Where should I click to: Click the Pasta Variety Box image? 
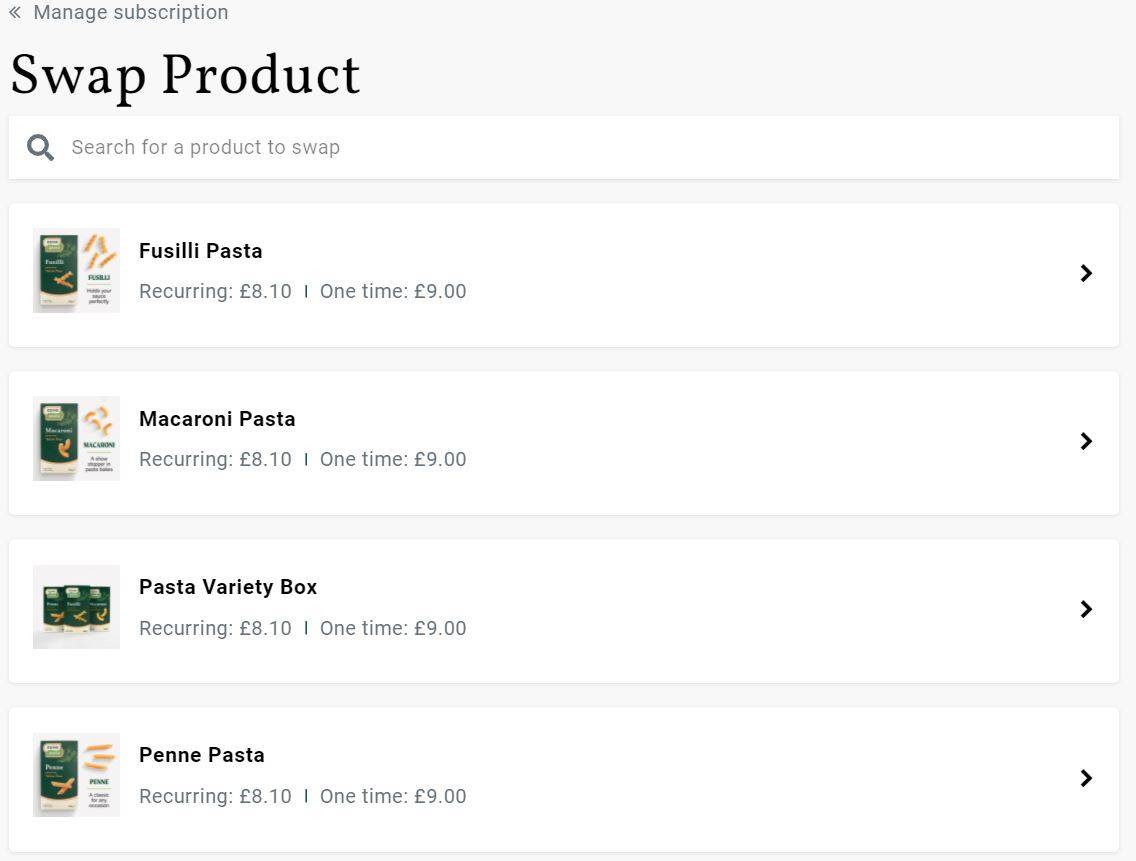tap(76, 607)
